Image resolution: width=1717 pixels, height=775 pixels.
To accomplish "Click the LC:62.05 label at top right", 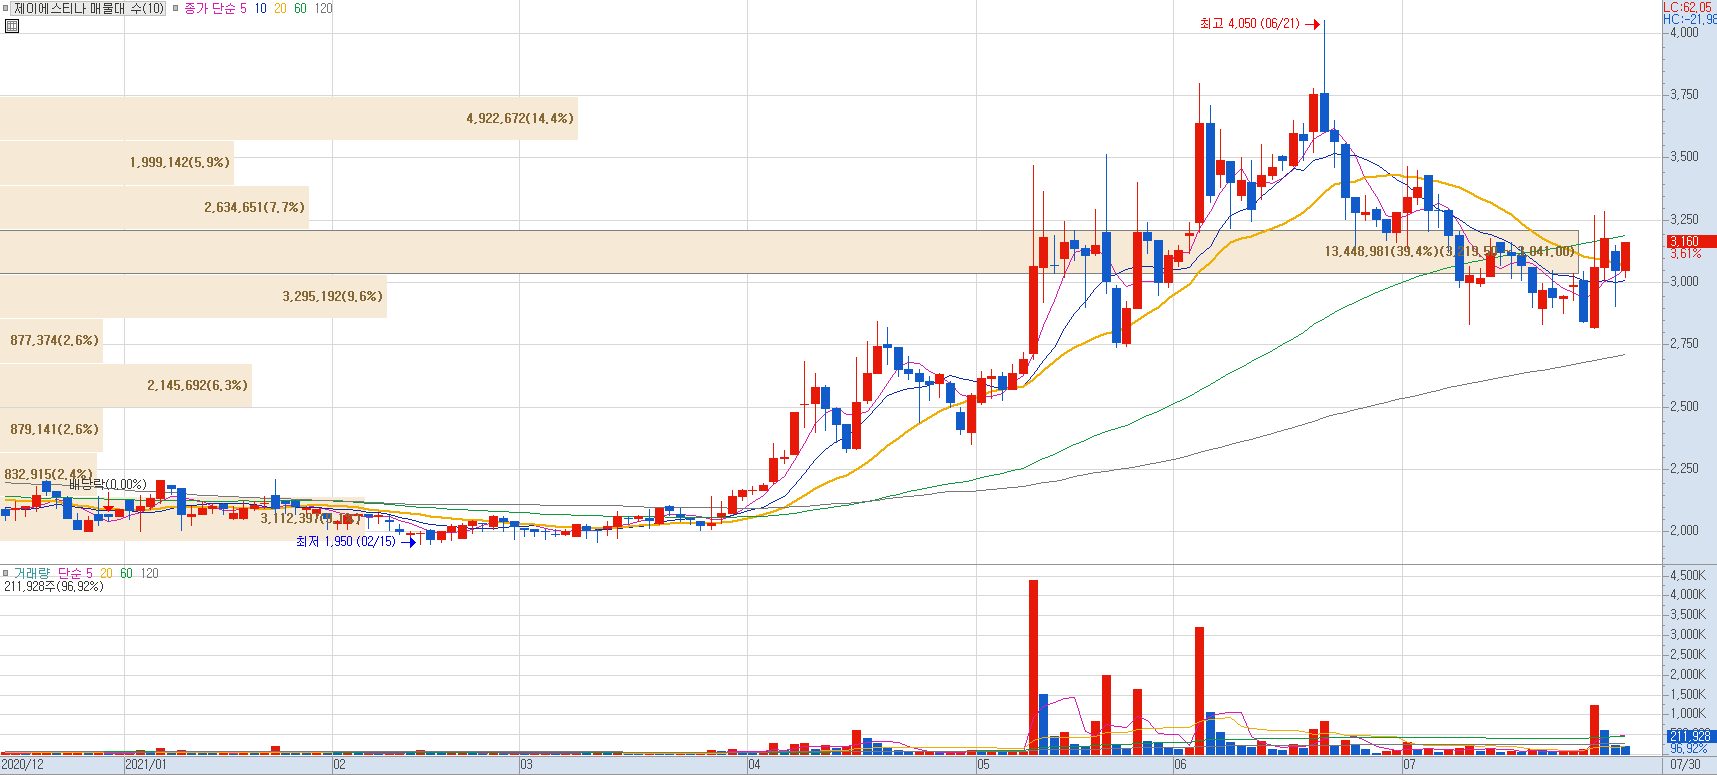I will pyautogui.click(x=1689, y=7).
